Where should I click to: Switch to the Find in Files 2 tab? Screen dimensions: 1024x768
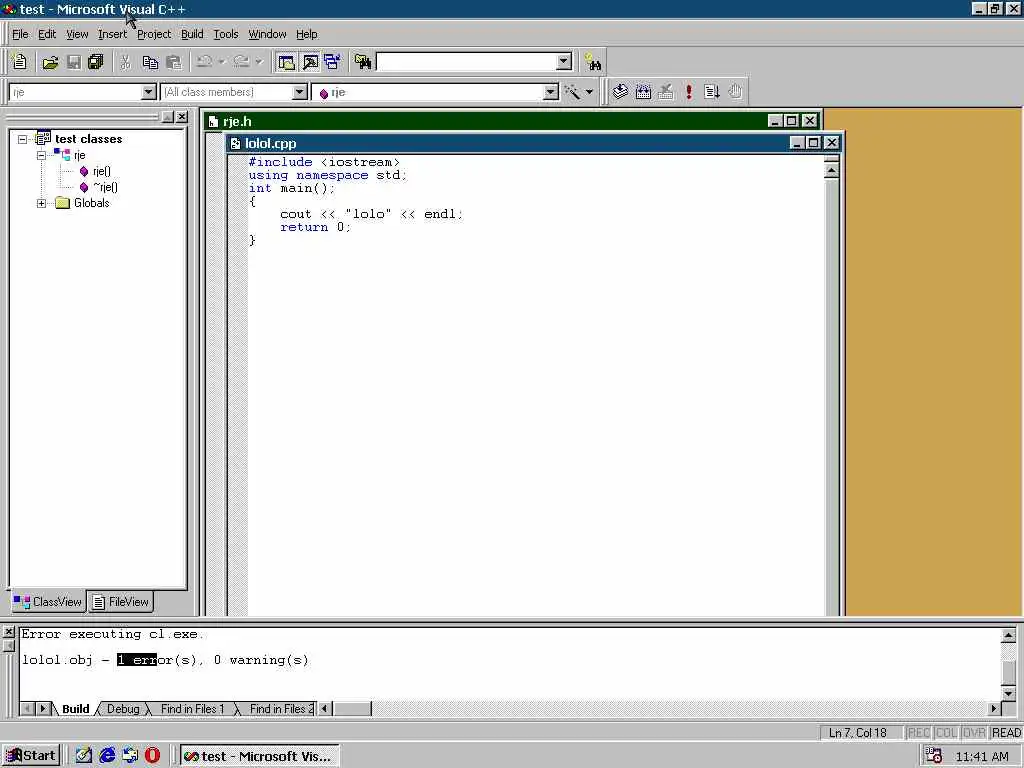tap(280, 709)
